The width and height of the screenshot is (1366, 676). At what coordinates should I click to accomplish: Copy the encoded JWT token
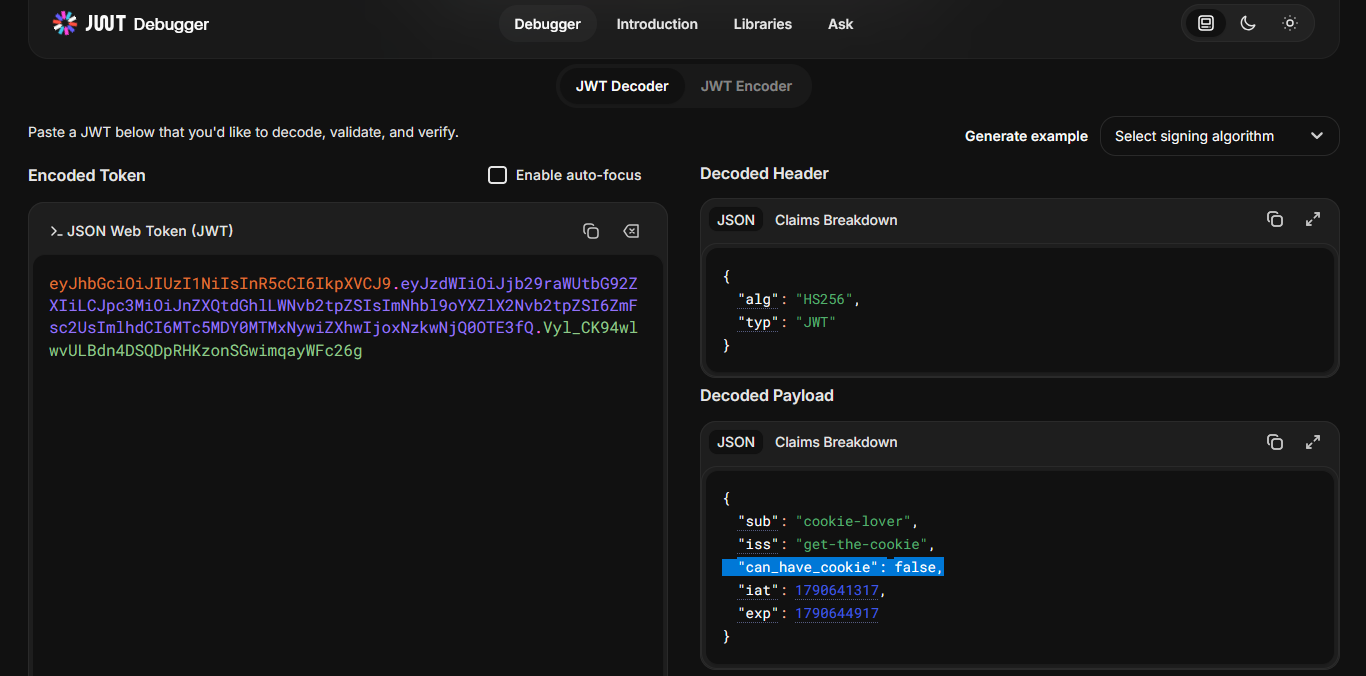coord(591,231)
